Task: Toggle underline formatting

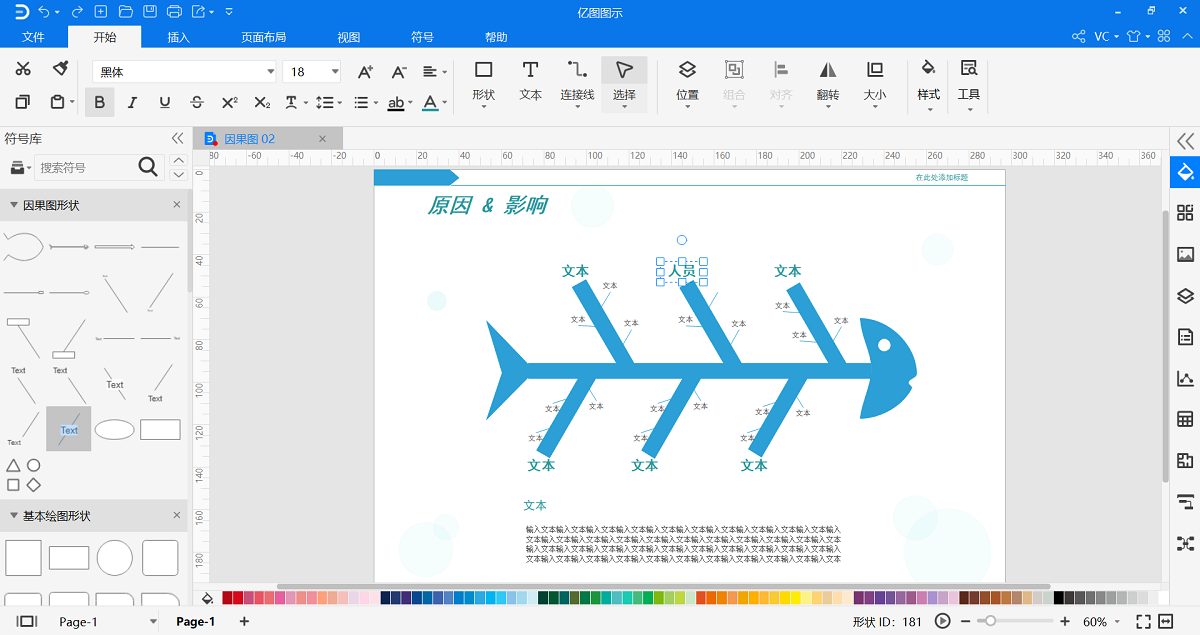Action: click(163, 102)
